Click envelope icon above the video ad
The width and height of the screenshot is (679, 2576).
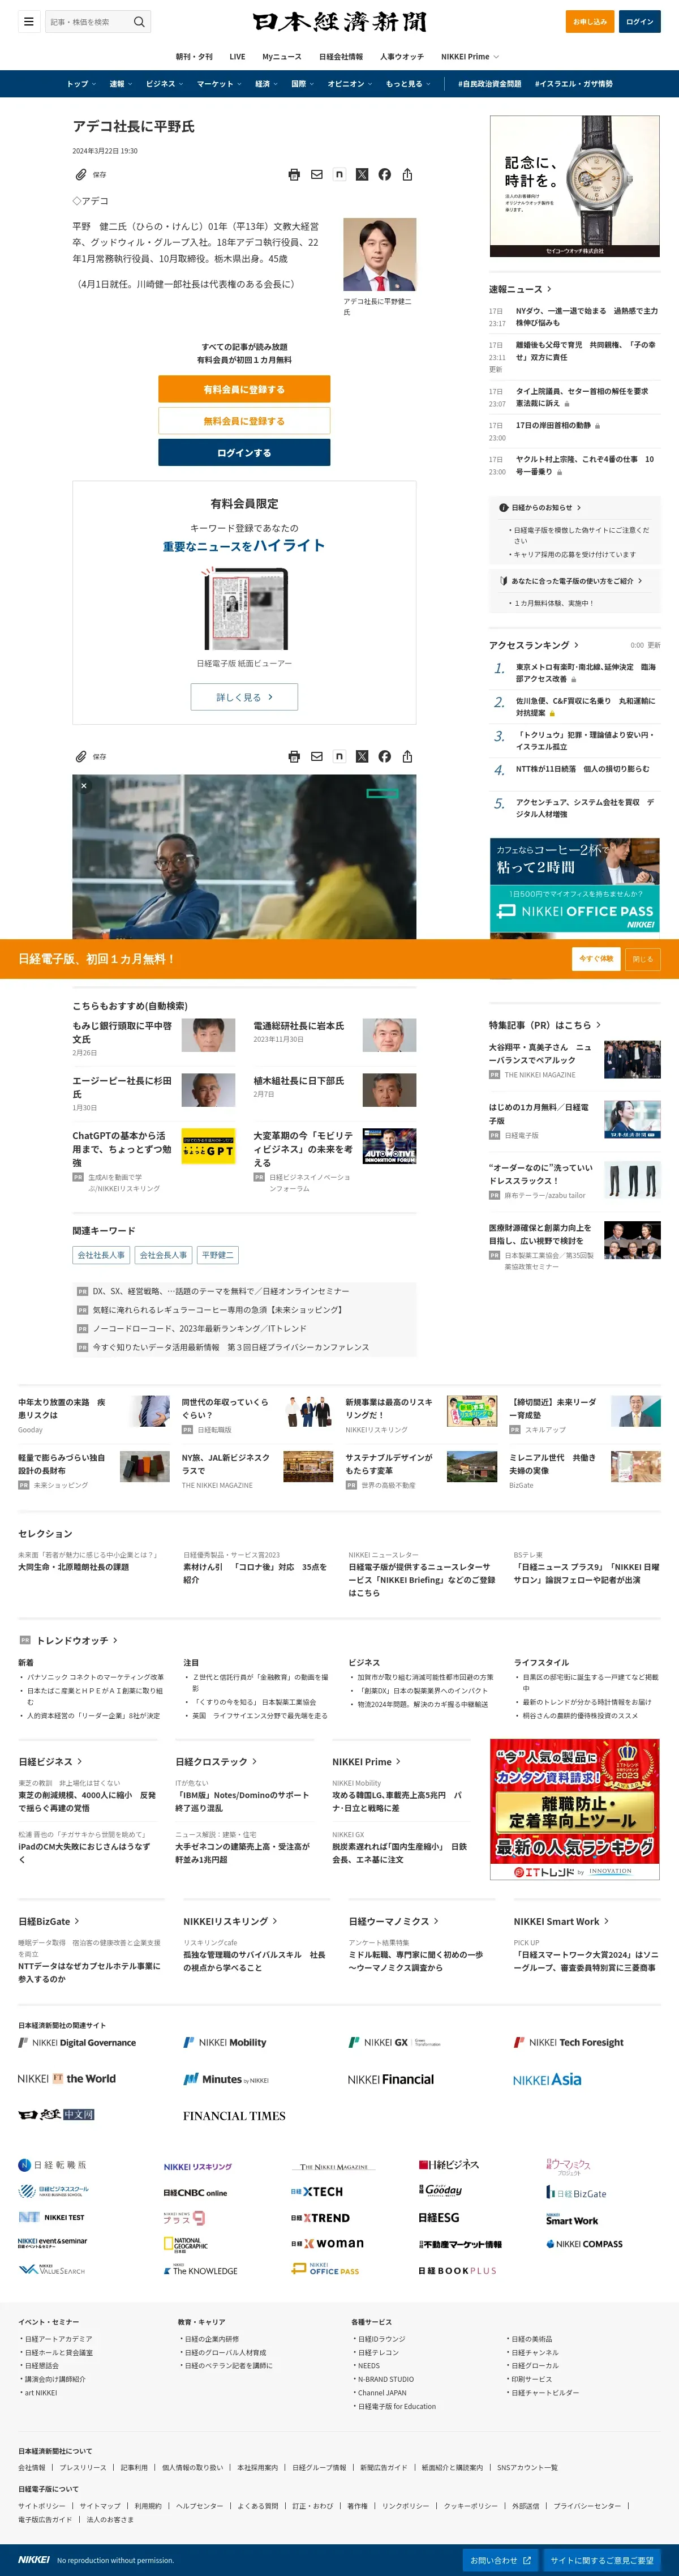coord(317,756)
